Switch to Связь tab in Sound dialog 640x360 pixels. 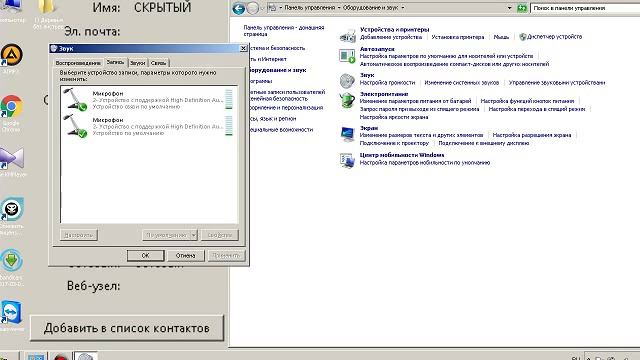[x=158, y=63]
